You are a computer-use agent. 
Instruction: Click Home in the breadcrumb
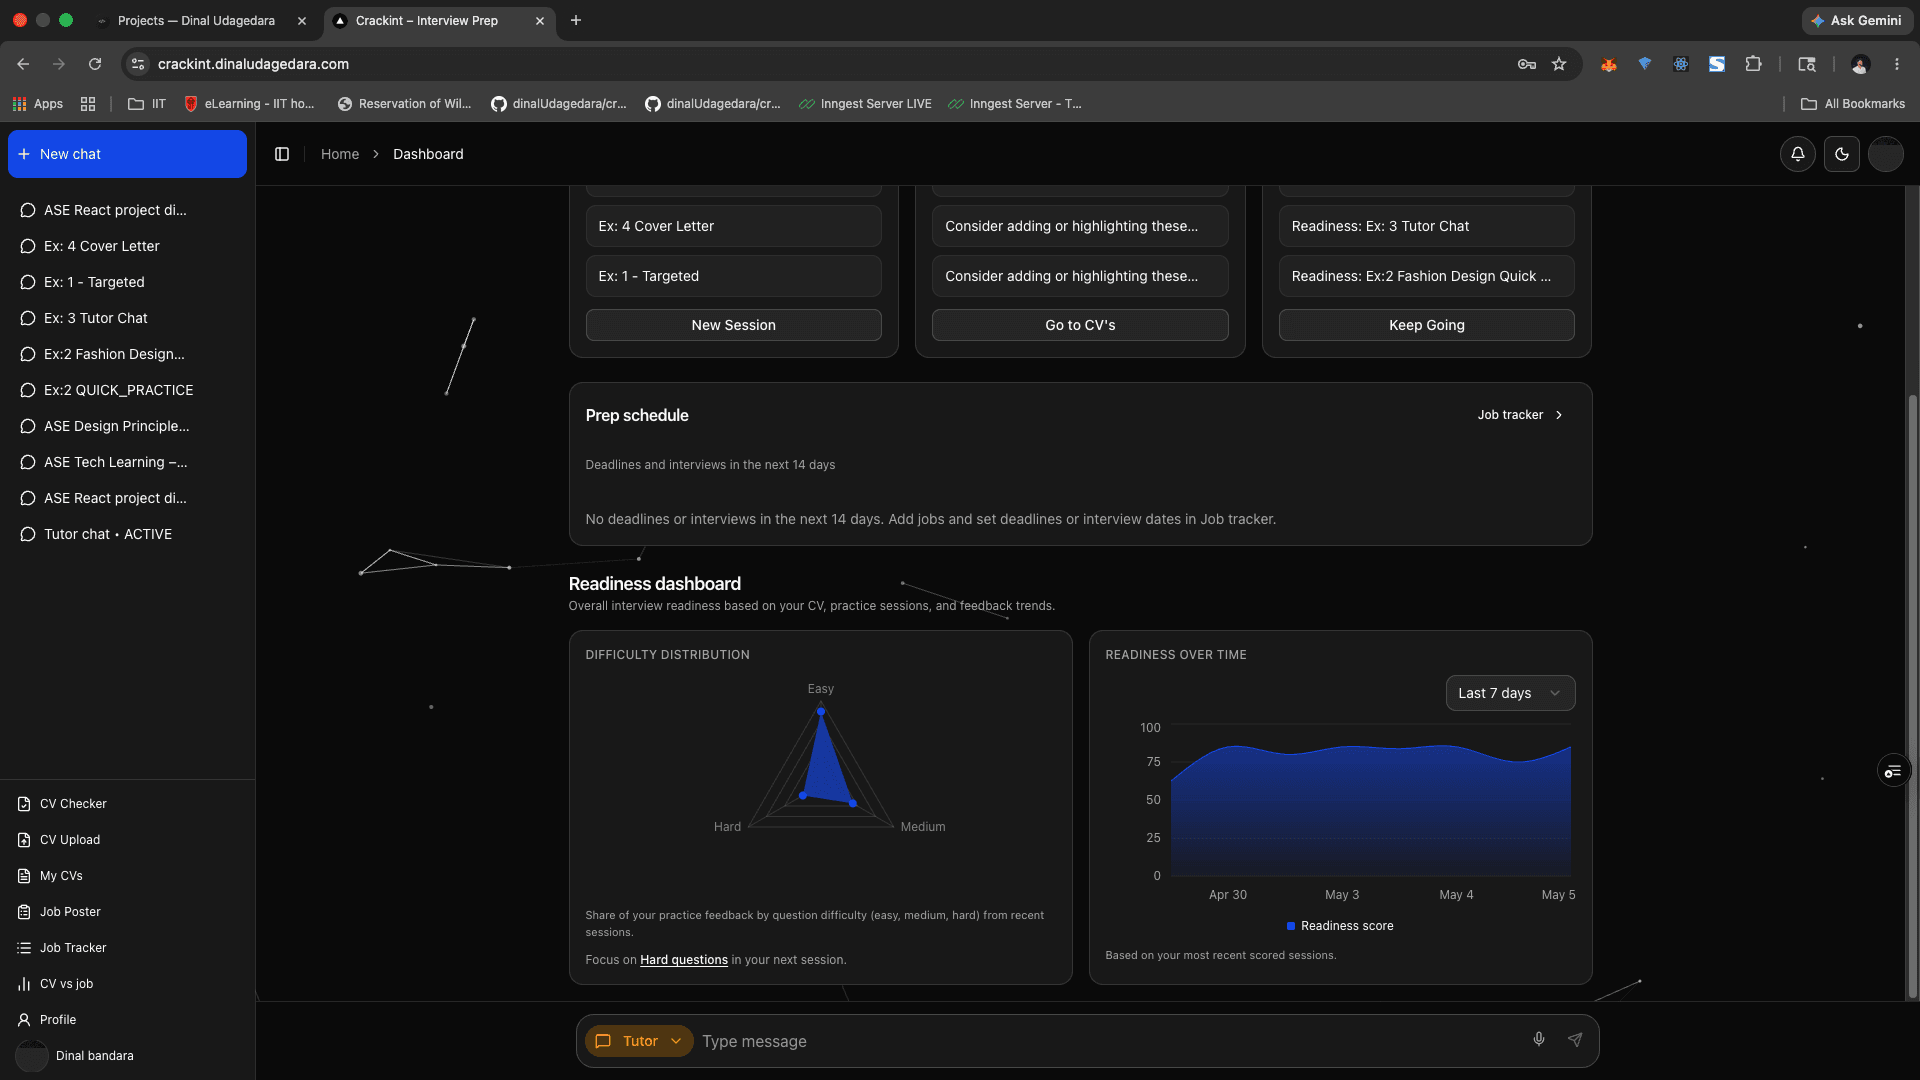tap(340, 154)
